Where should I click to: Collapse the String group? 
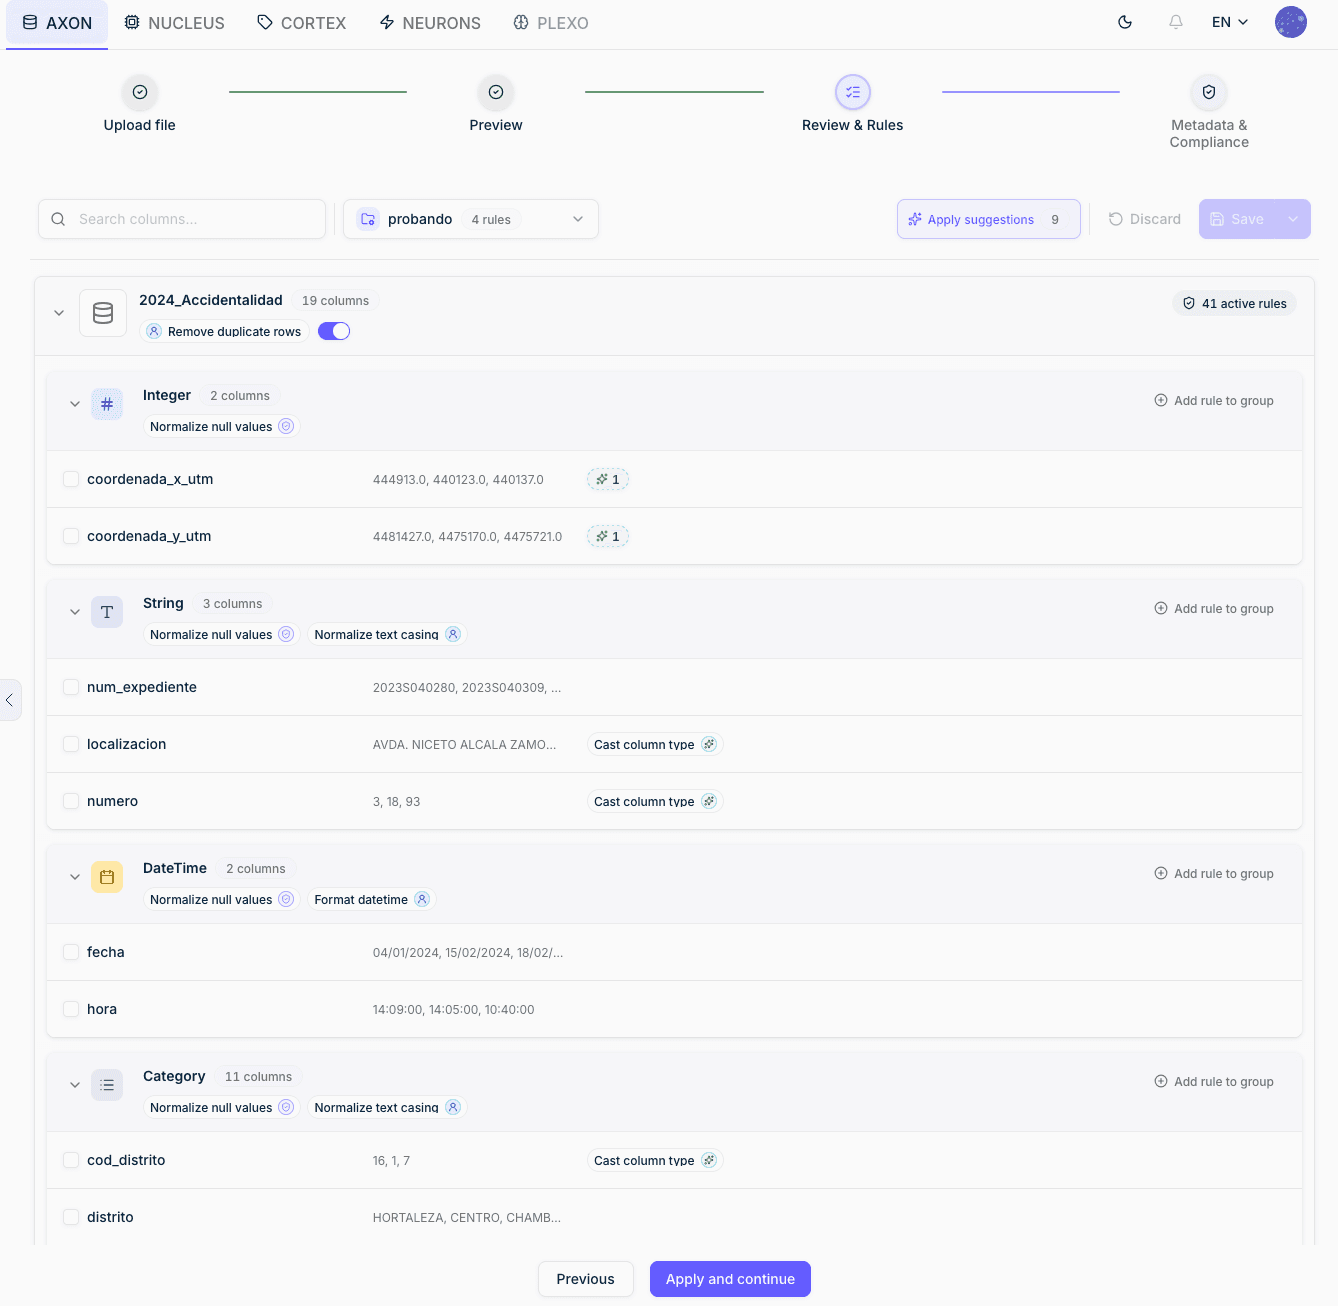click(75, 612)
